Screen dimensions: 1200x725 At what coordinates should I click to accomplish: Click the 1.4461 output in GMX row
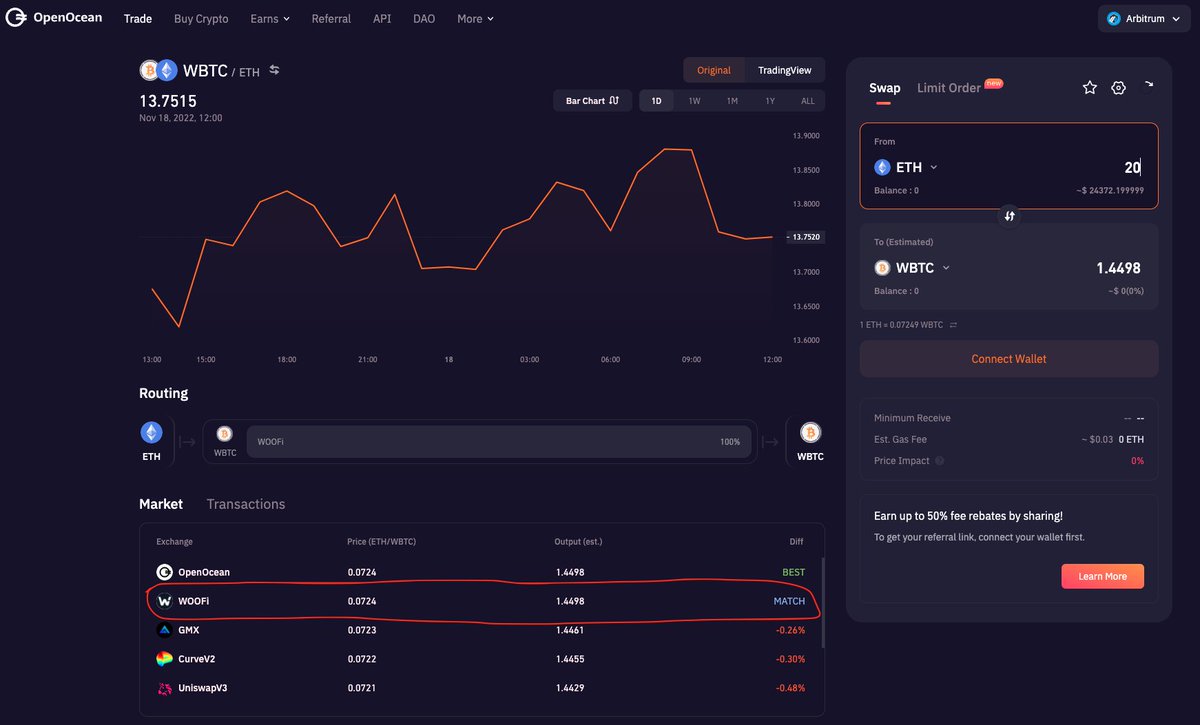570,630
